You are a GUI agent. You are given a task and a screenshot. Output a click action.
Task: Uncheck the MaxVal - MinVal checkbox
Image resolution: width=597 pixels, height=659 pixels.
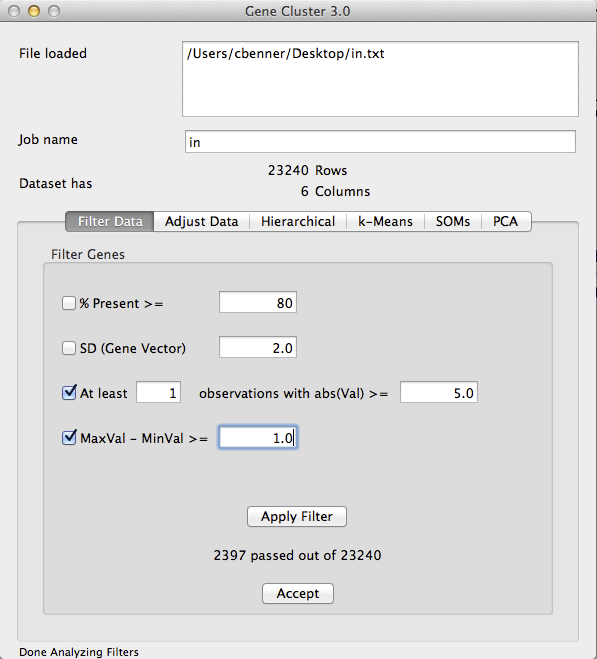click(x=69, y=438)
